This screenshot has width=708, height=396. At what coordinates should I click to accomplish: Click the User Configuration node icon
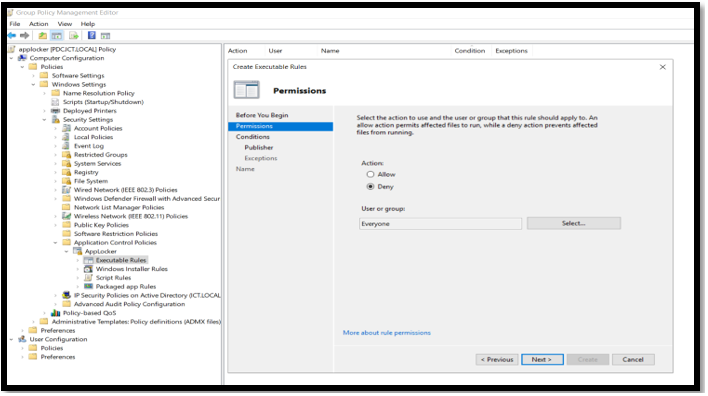tap(22, 340)
